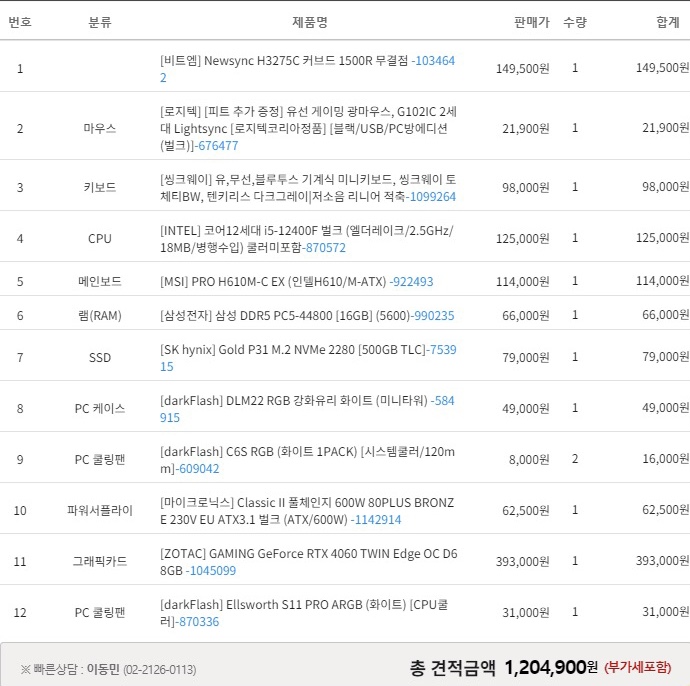This screenshot has height=686, width=690.
Task: Open the SK hynix Gold P31 SSD link
Action: 308,358
